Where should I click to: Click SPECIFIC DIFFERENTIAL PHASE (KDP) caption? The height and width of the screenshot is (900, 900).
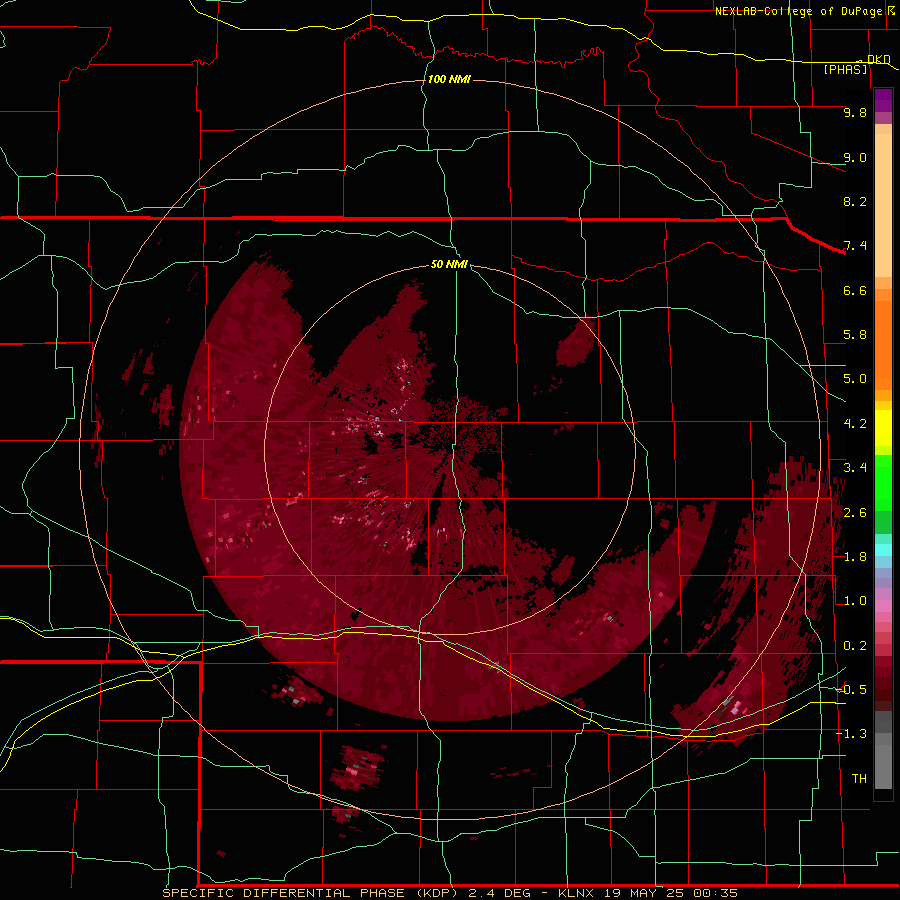coord(310,893)
